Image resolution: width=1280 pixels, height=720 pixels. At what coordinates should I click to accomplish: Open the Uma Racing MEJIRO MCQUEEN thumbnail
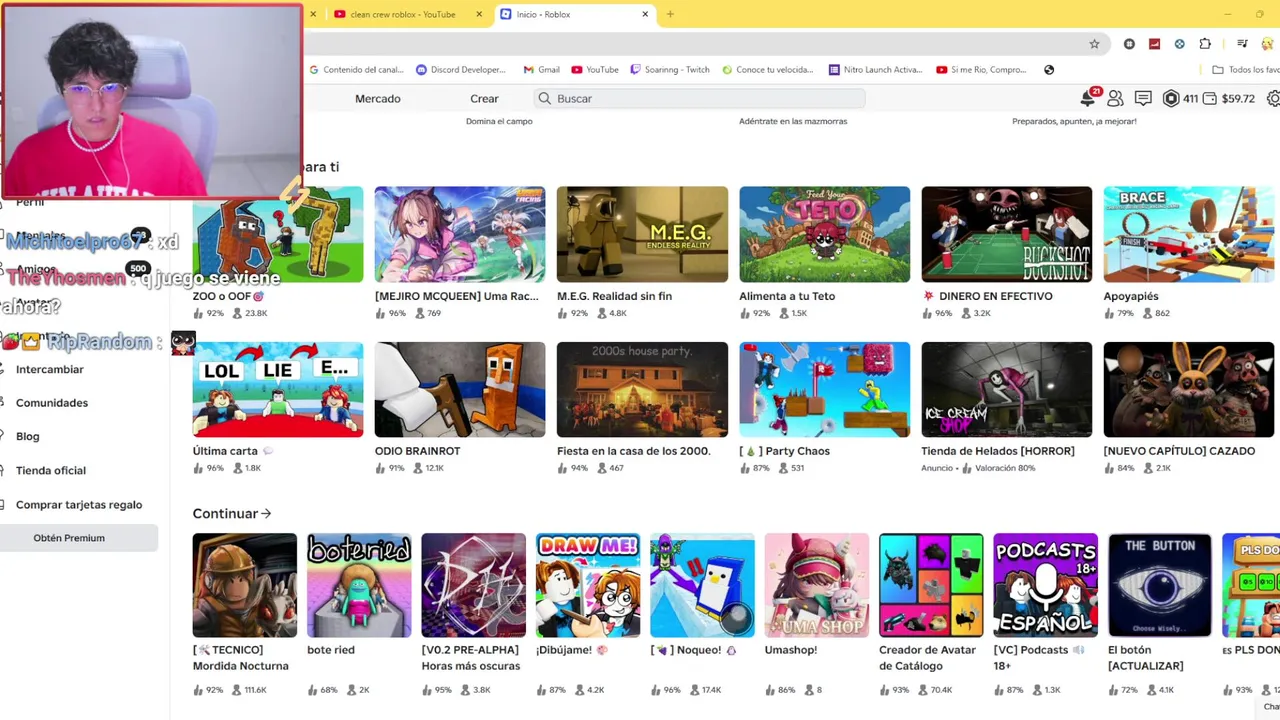(x=460, y=234)
